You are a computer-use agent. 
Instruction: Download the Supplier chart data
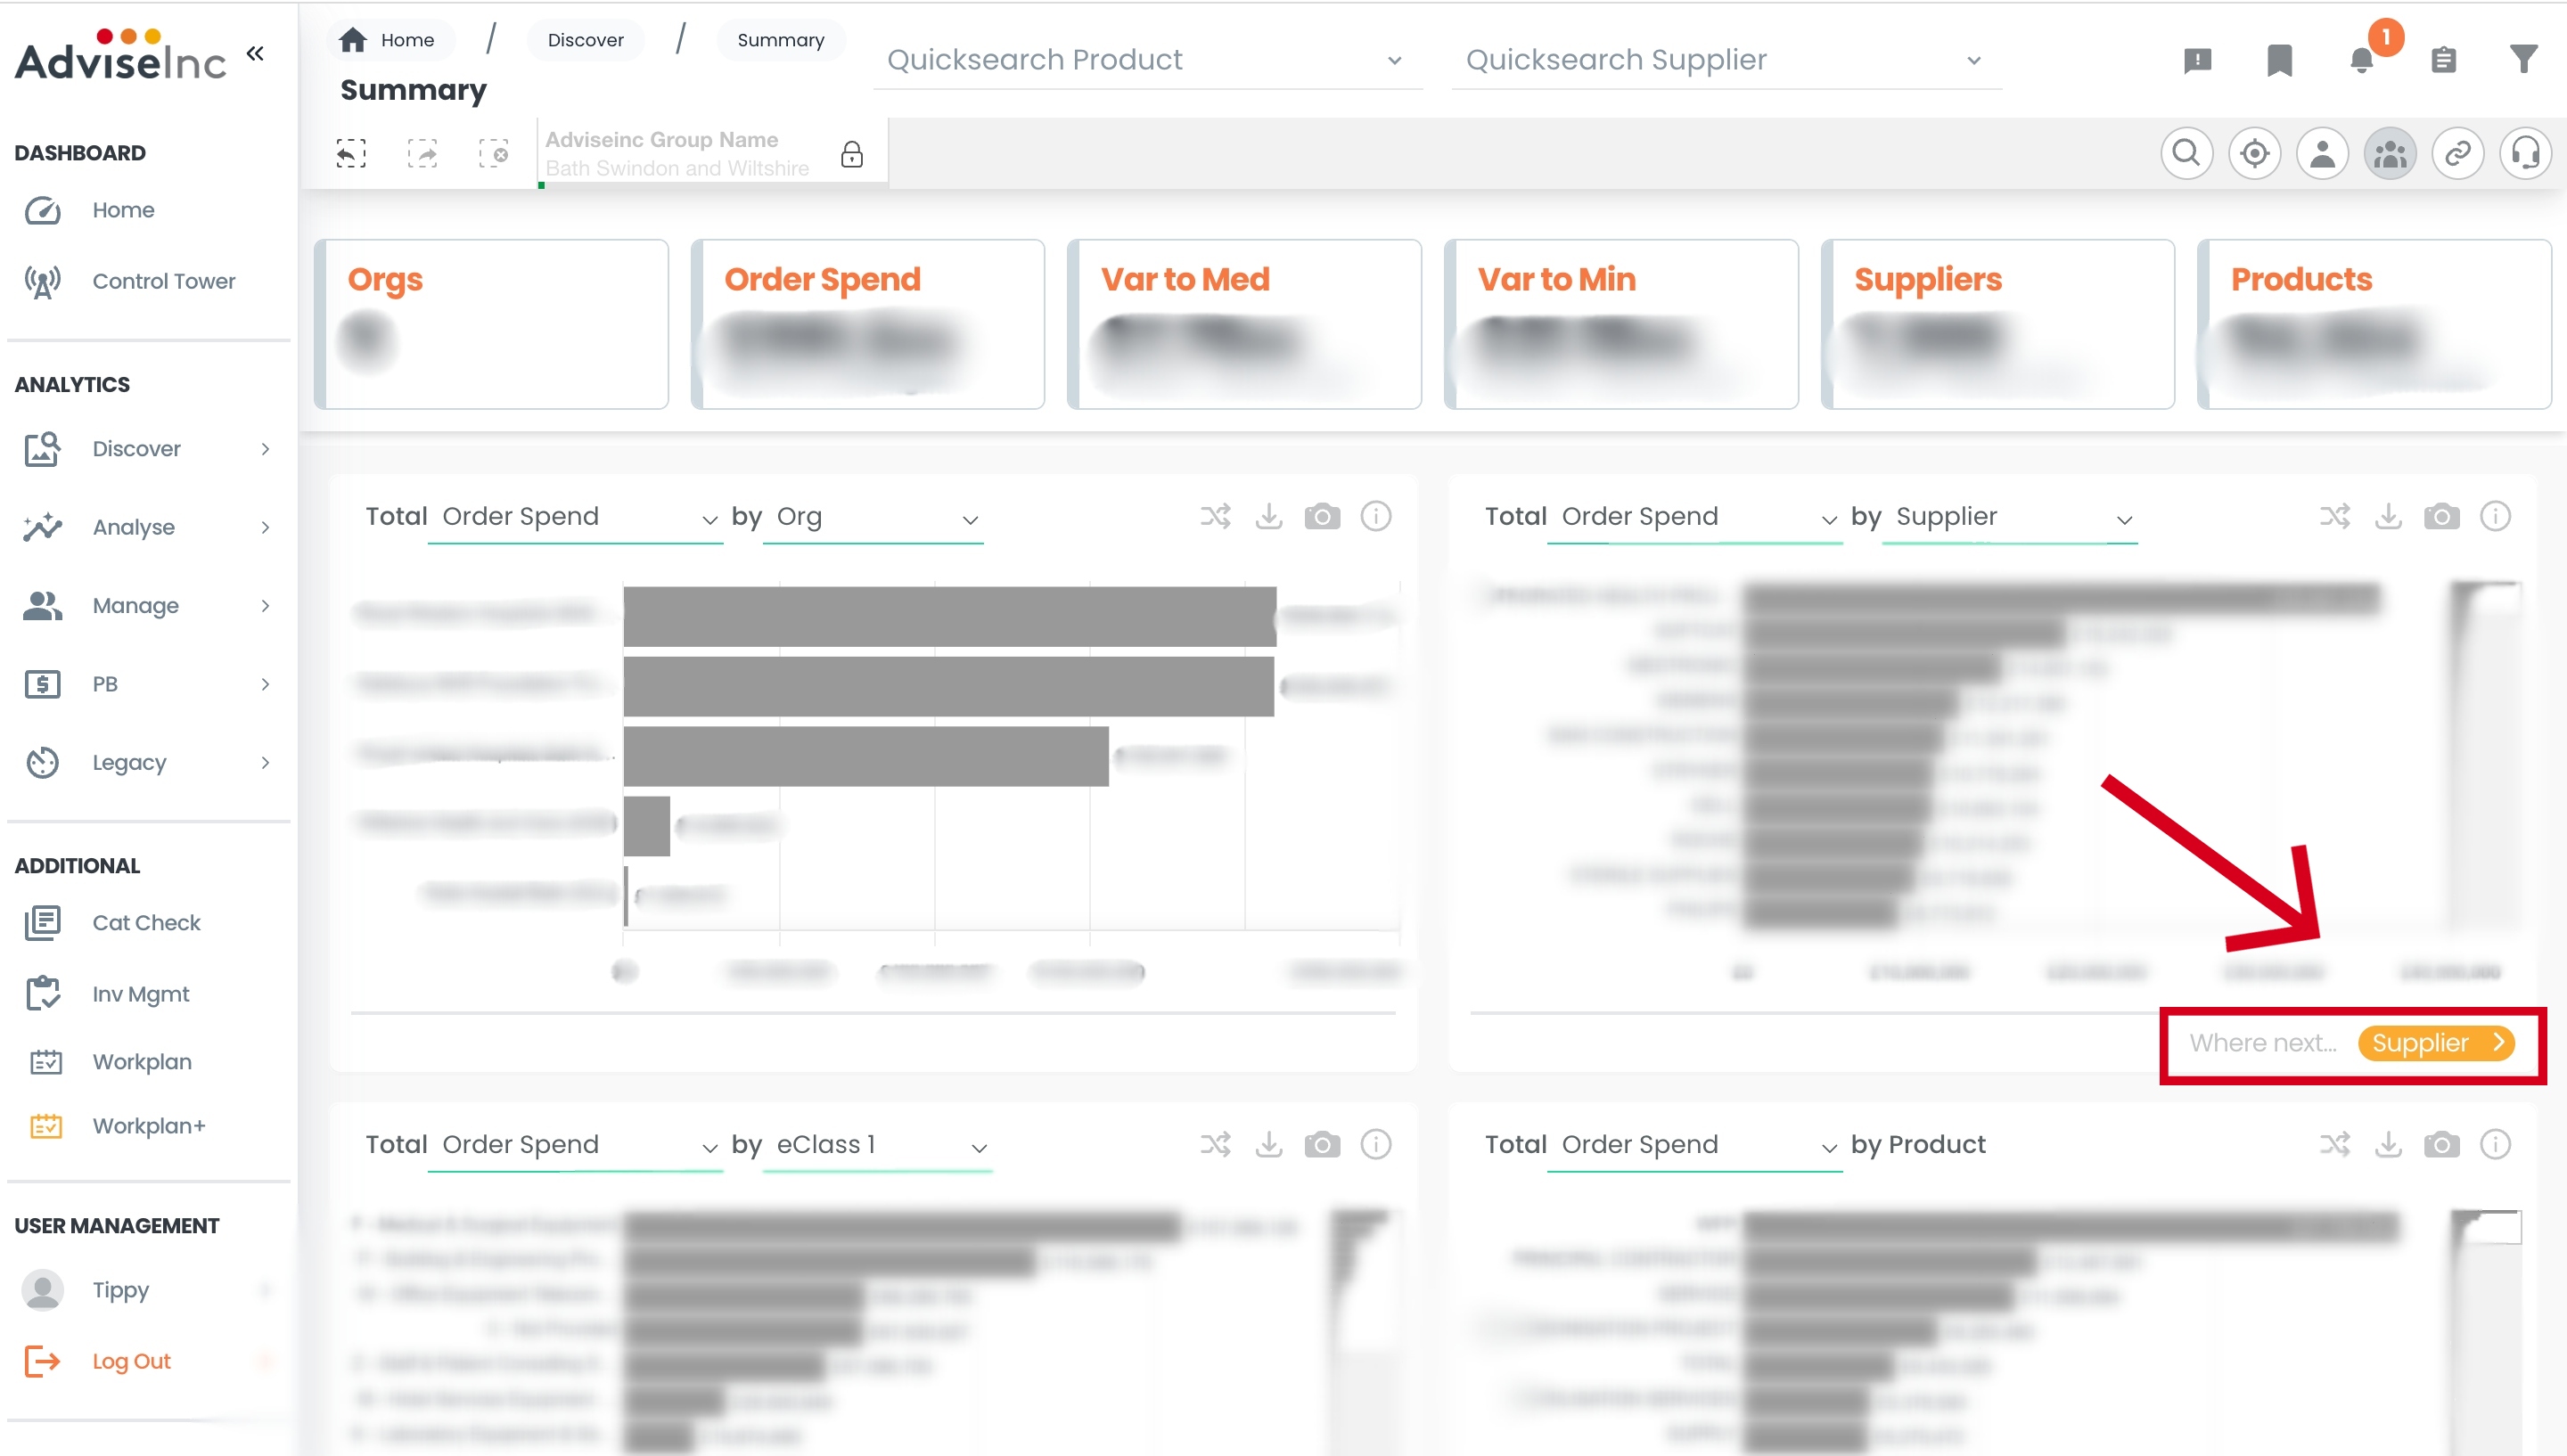click(2388, 517)
